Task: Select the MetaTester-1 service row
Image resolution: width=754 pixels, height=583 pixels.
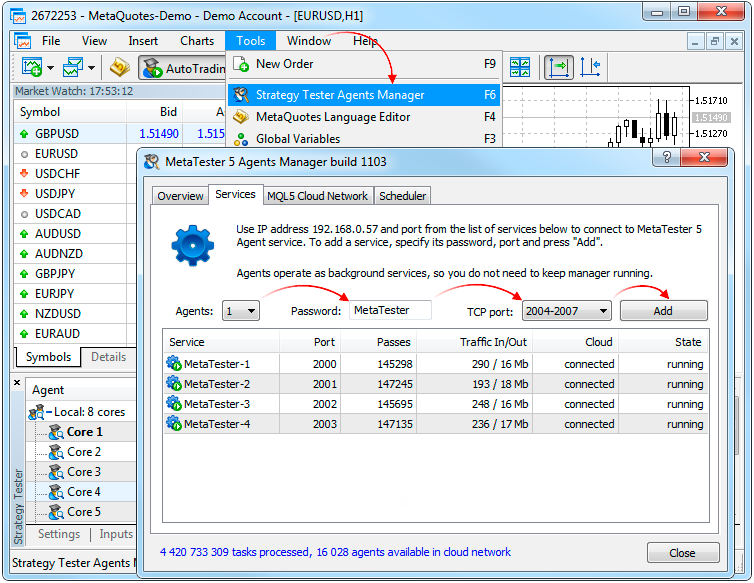Action: point(436,364)
